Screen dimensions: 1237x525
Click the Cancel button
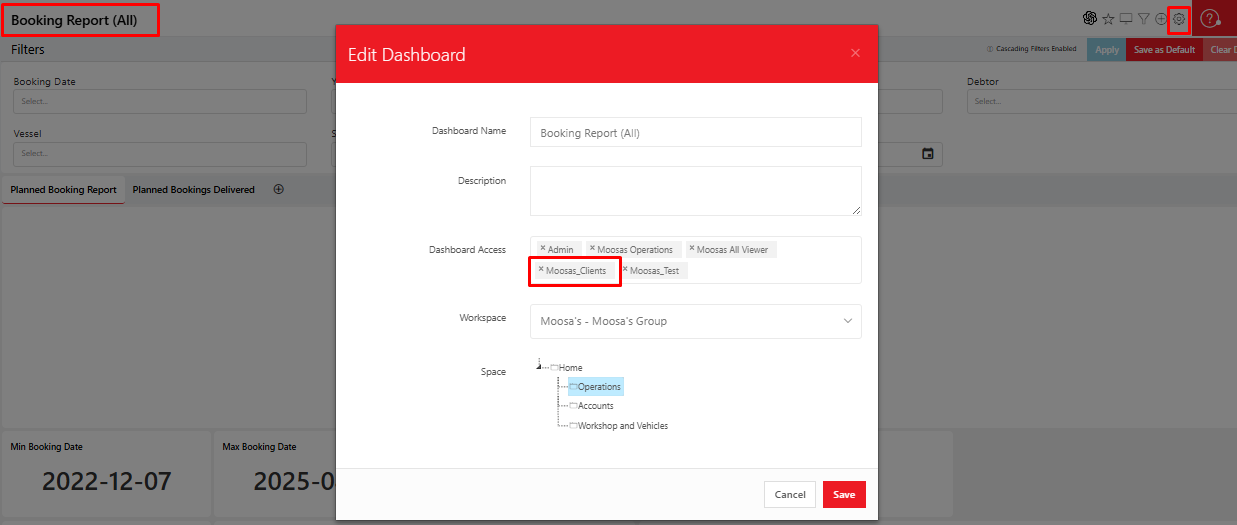coord(789,494)
